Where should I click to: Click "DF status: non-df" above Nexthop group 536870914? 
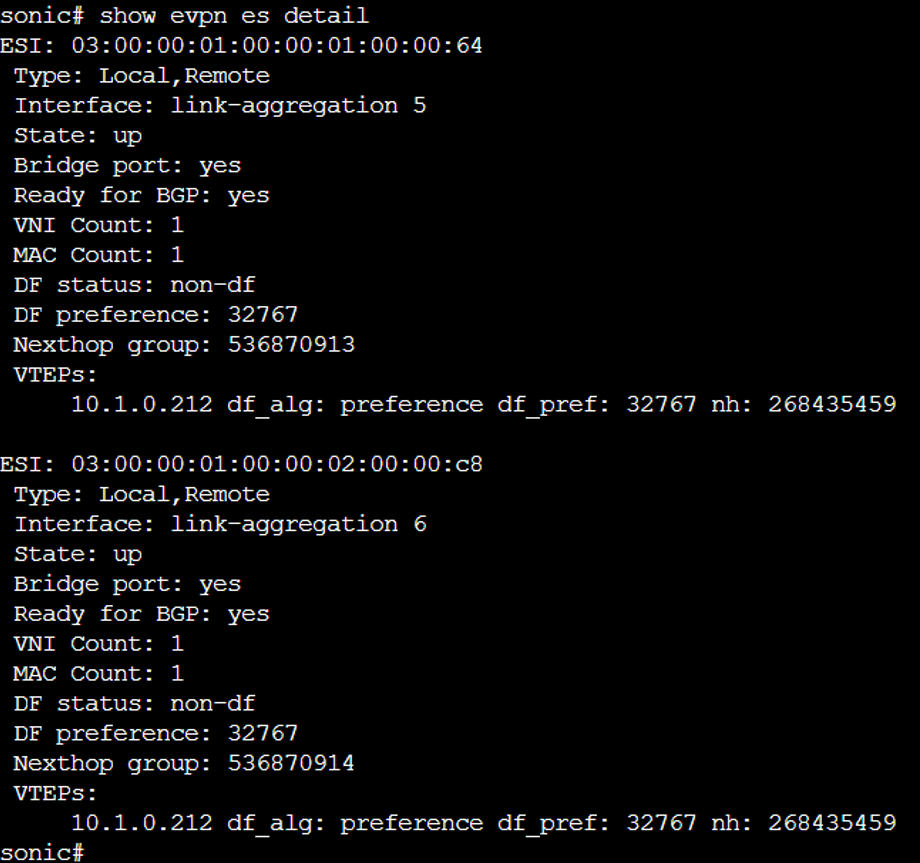point(134,704)
